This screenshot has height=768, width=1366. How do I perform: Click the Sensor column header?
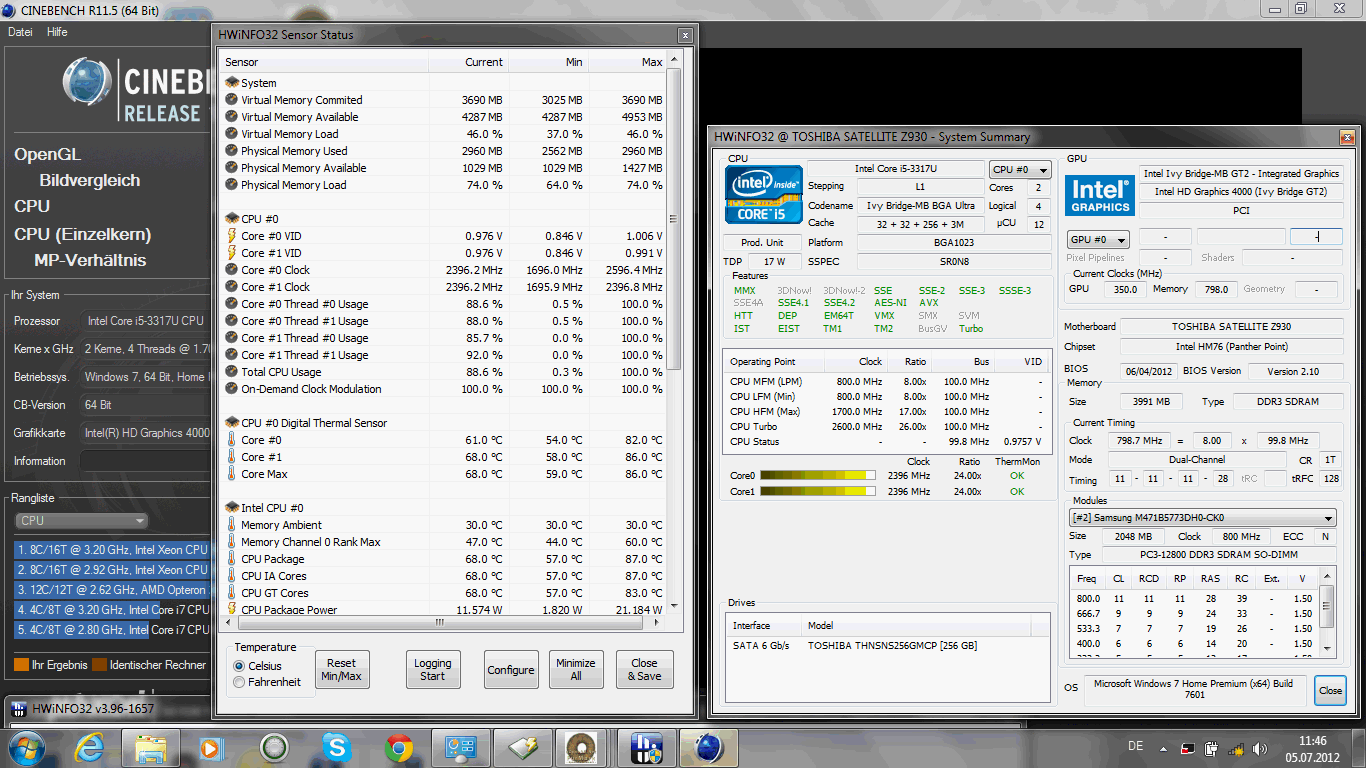(x=324, y=62)
